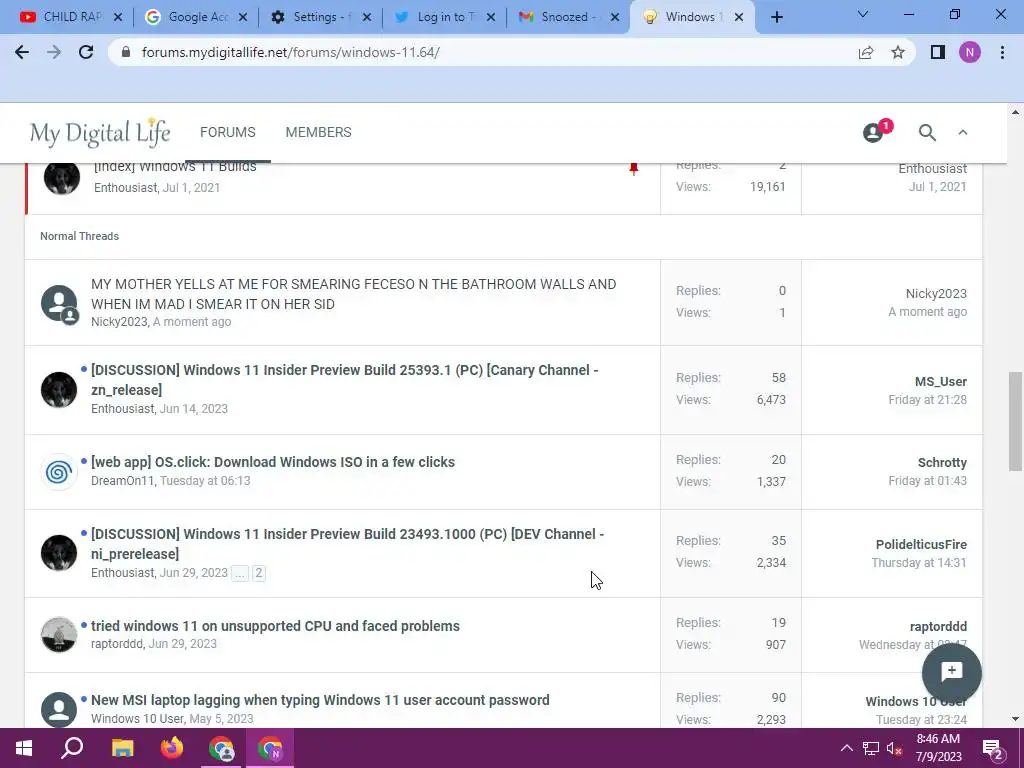Click the forward navigation arrow
1024x768 pixels.
coord(54,52)
